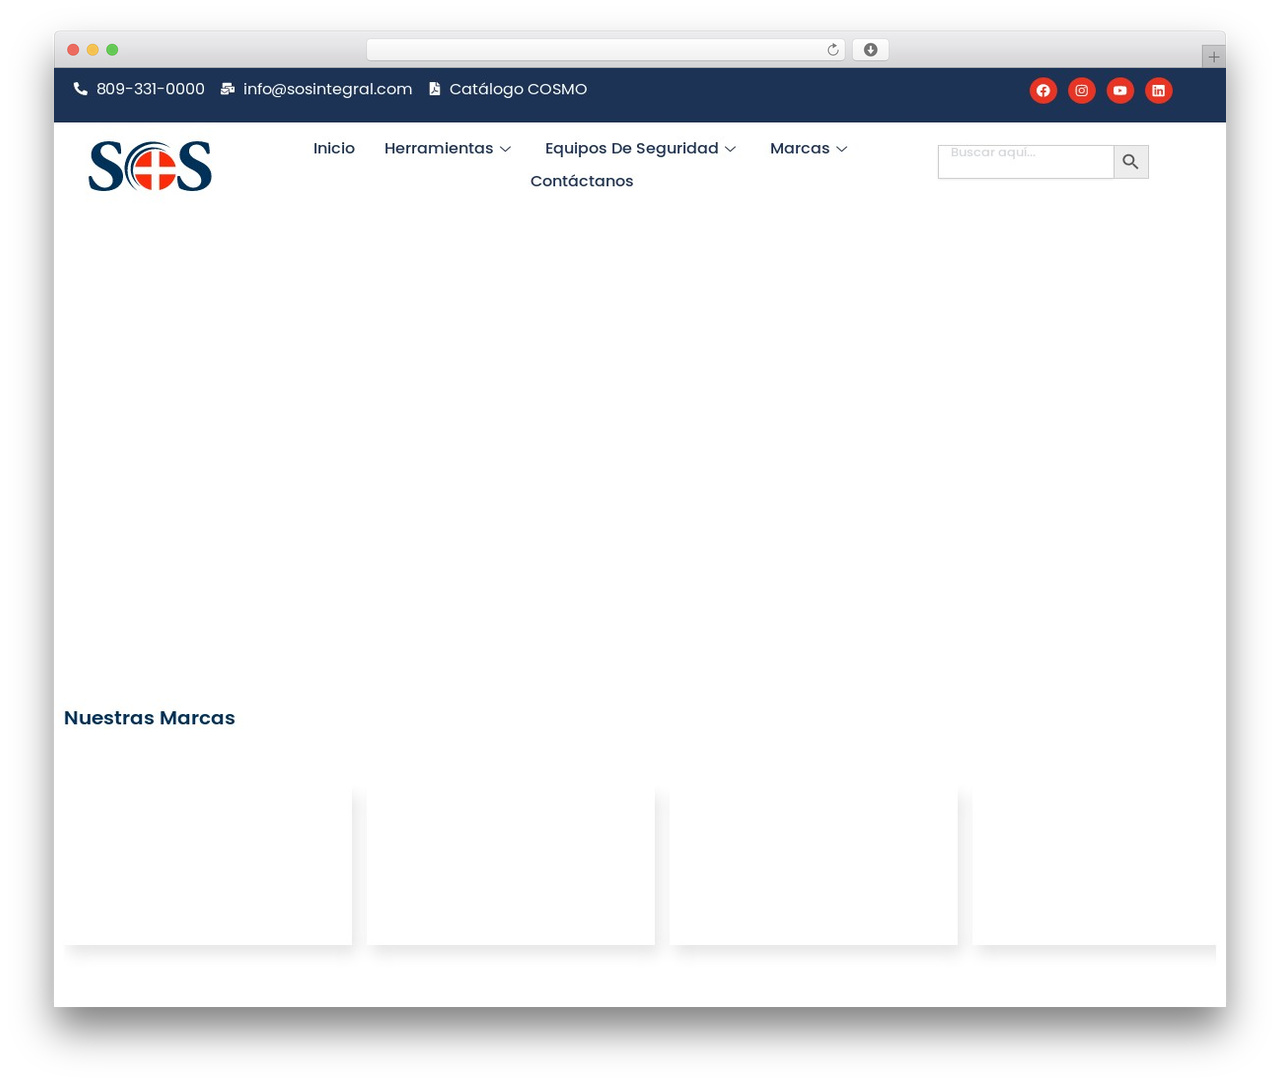Reload the page with the browser refresh icon

833,50
